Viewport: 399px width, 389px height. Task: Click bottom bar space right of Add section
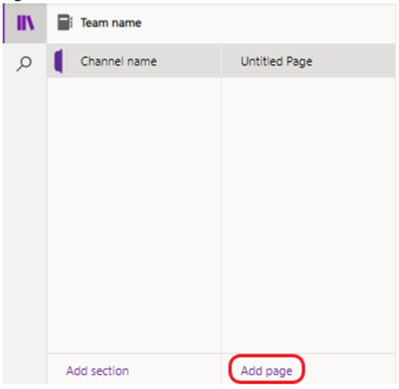pos(175,369)
